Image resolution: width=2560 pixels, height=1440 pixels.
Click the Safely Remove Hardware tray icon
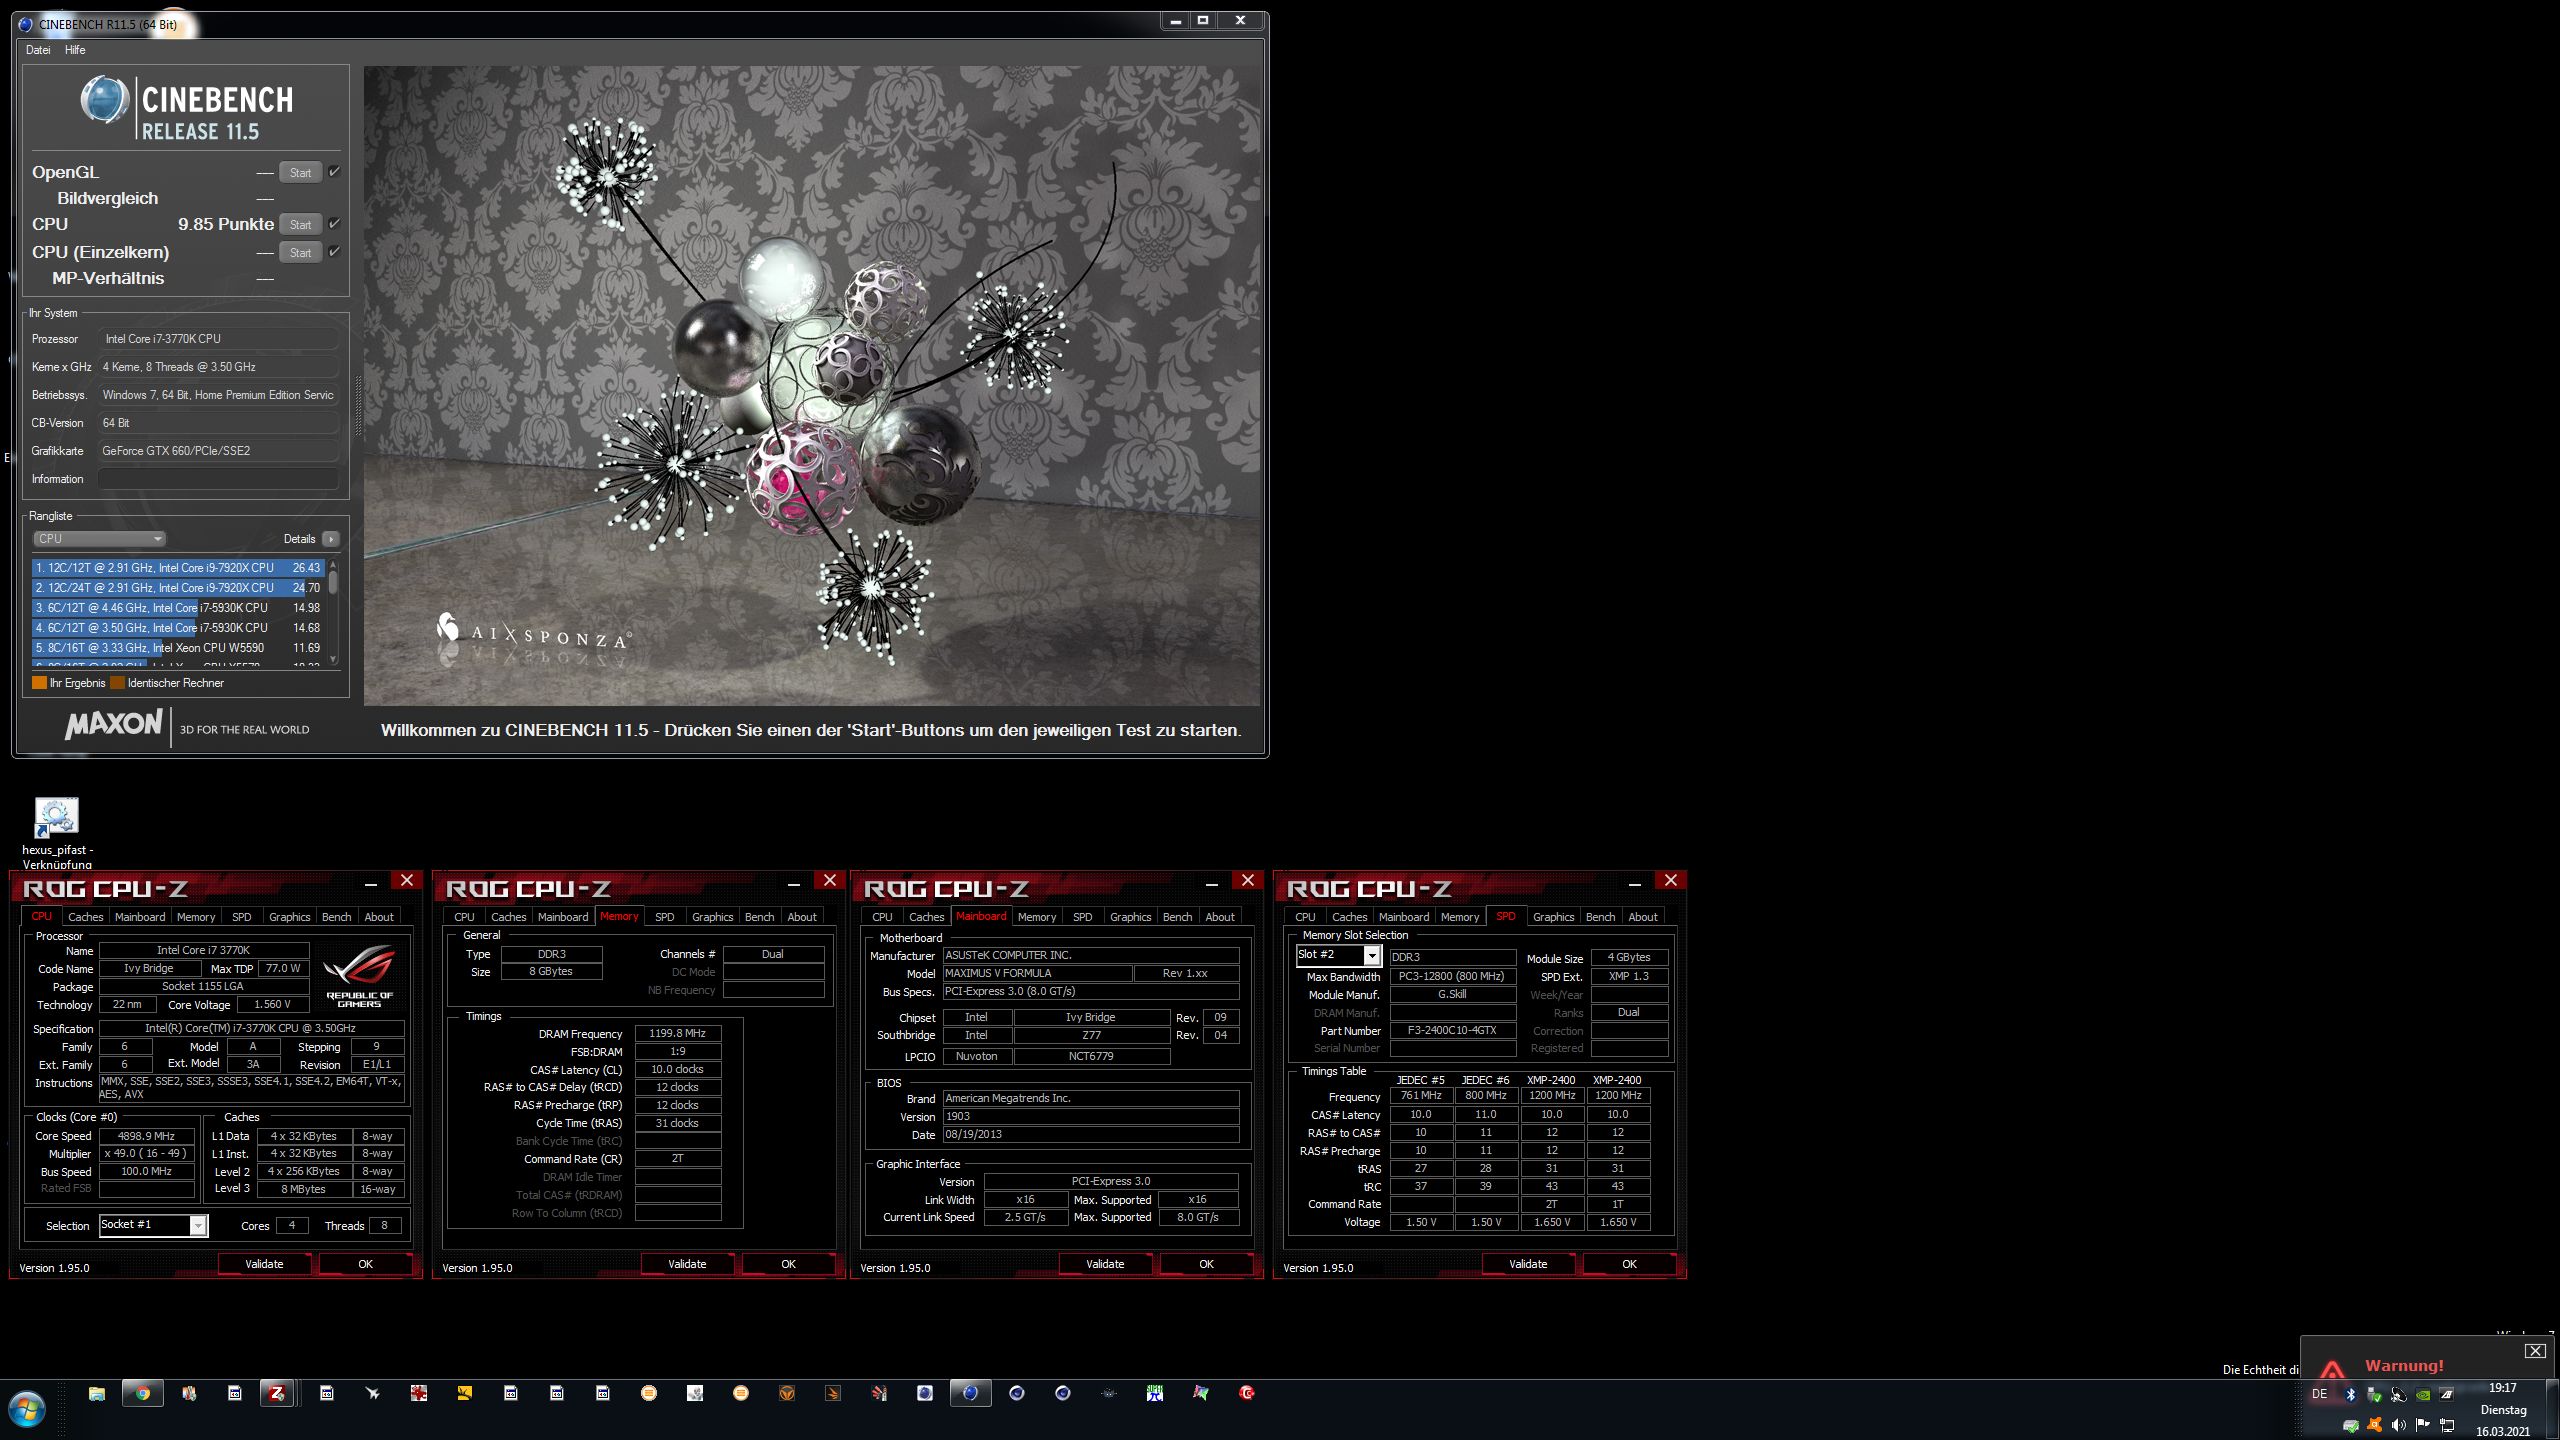pos(2374,1394)
